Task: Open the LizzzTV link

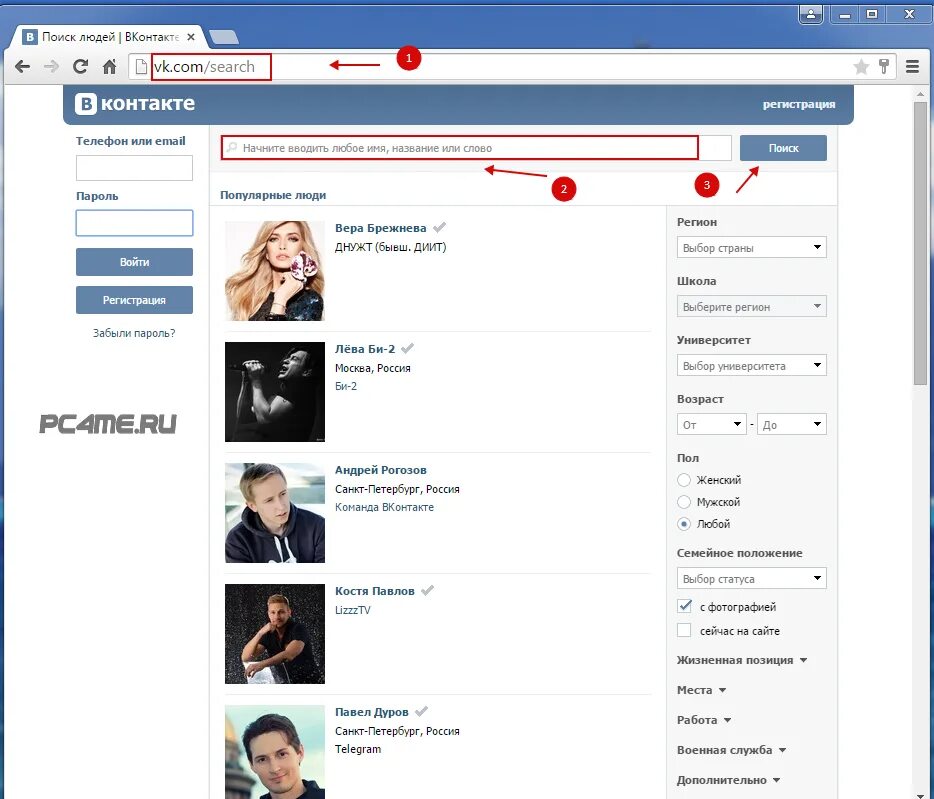Action: click(x=353, y=610)
